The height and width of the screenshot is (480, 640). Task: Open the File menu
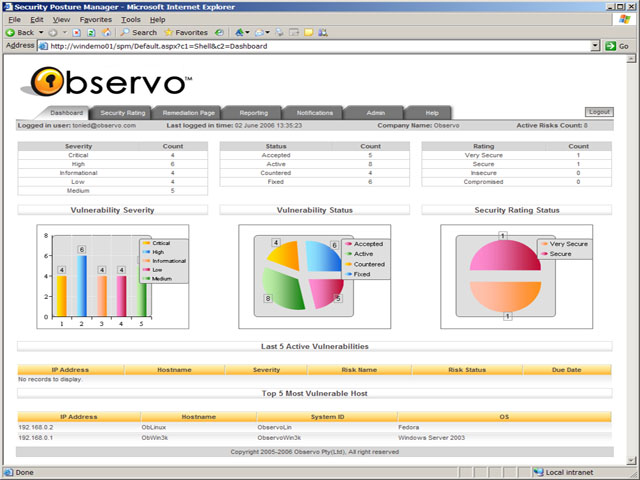tap(14, 20)
